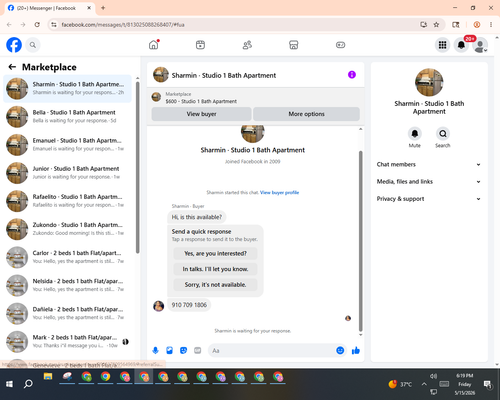Open Zukondo's Studio 1 Bath Apartment chat
Viewport: 500px width, 400px height.
click(x=67, y=229)
